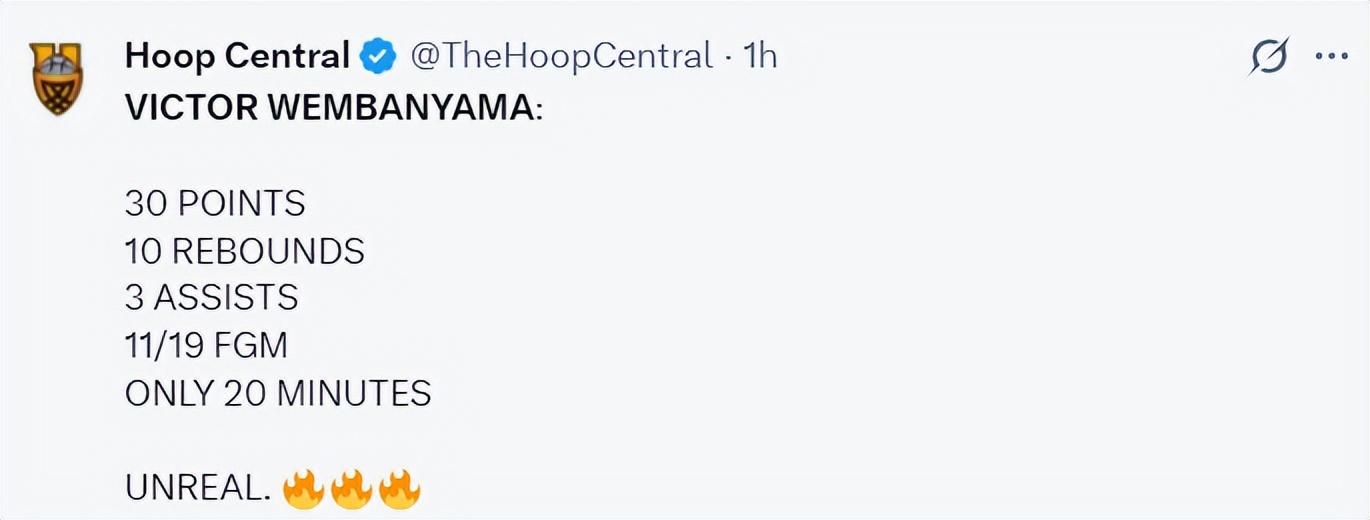Click the middle fire emoji

pos(352,489)
